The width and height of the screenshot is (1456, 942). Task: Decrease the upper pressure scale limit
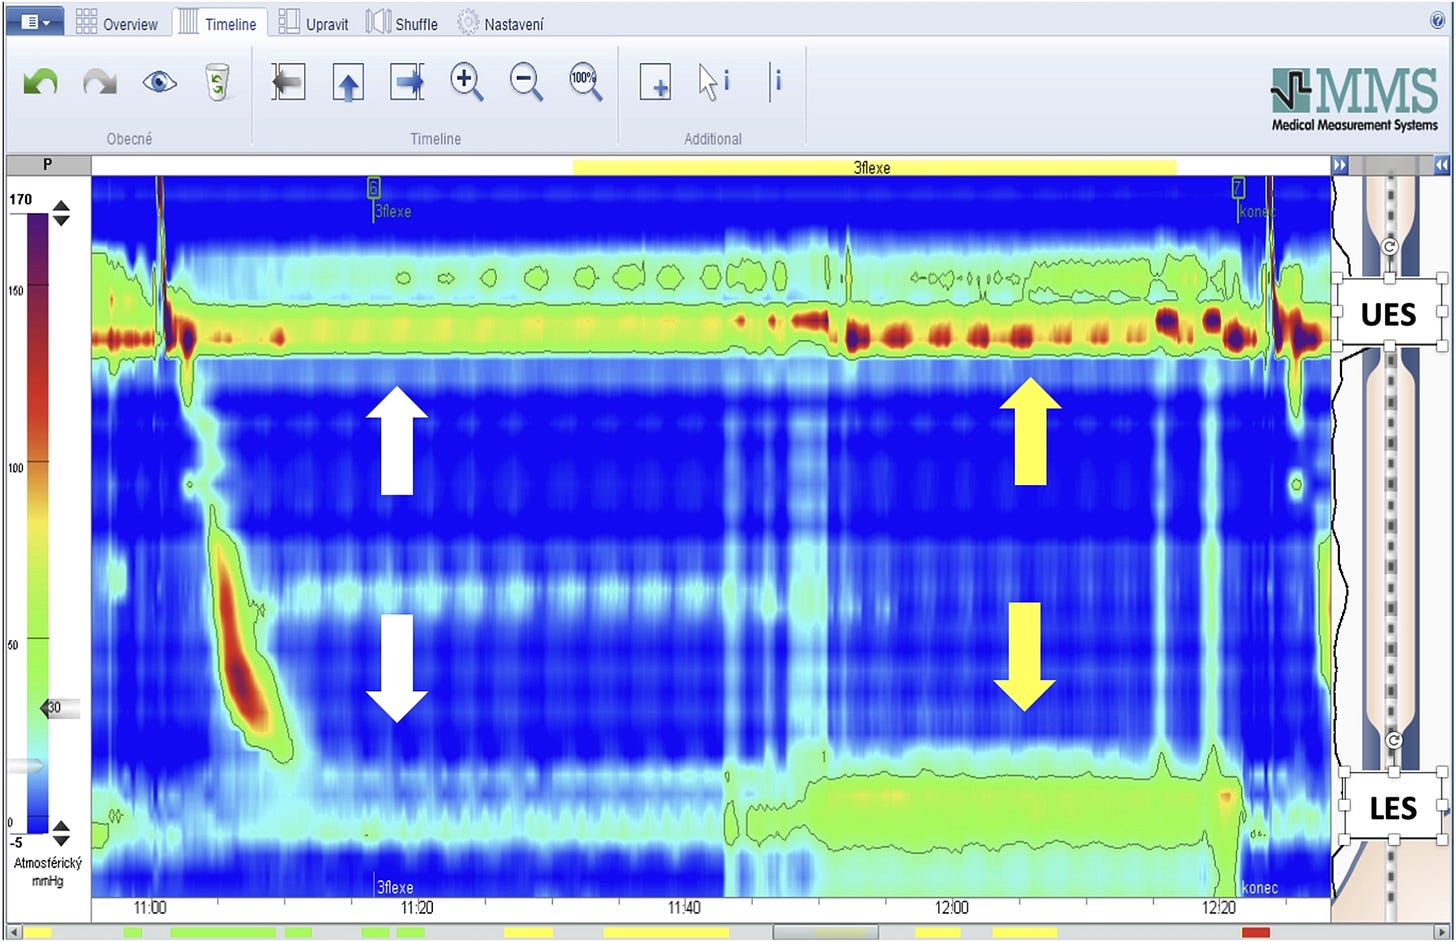point(61,219)
